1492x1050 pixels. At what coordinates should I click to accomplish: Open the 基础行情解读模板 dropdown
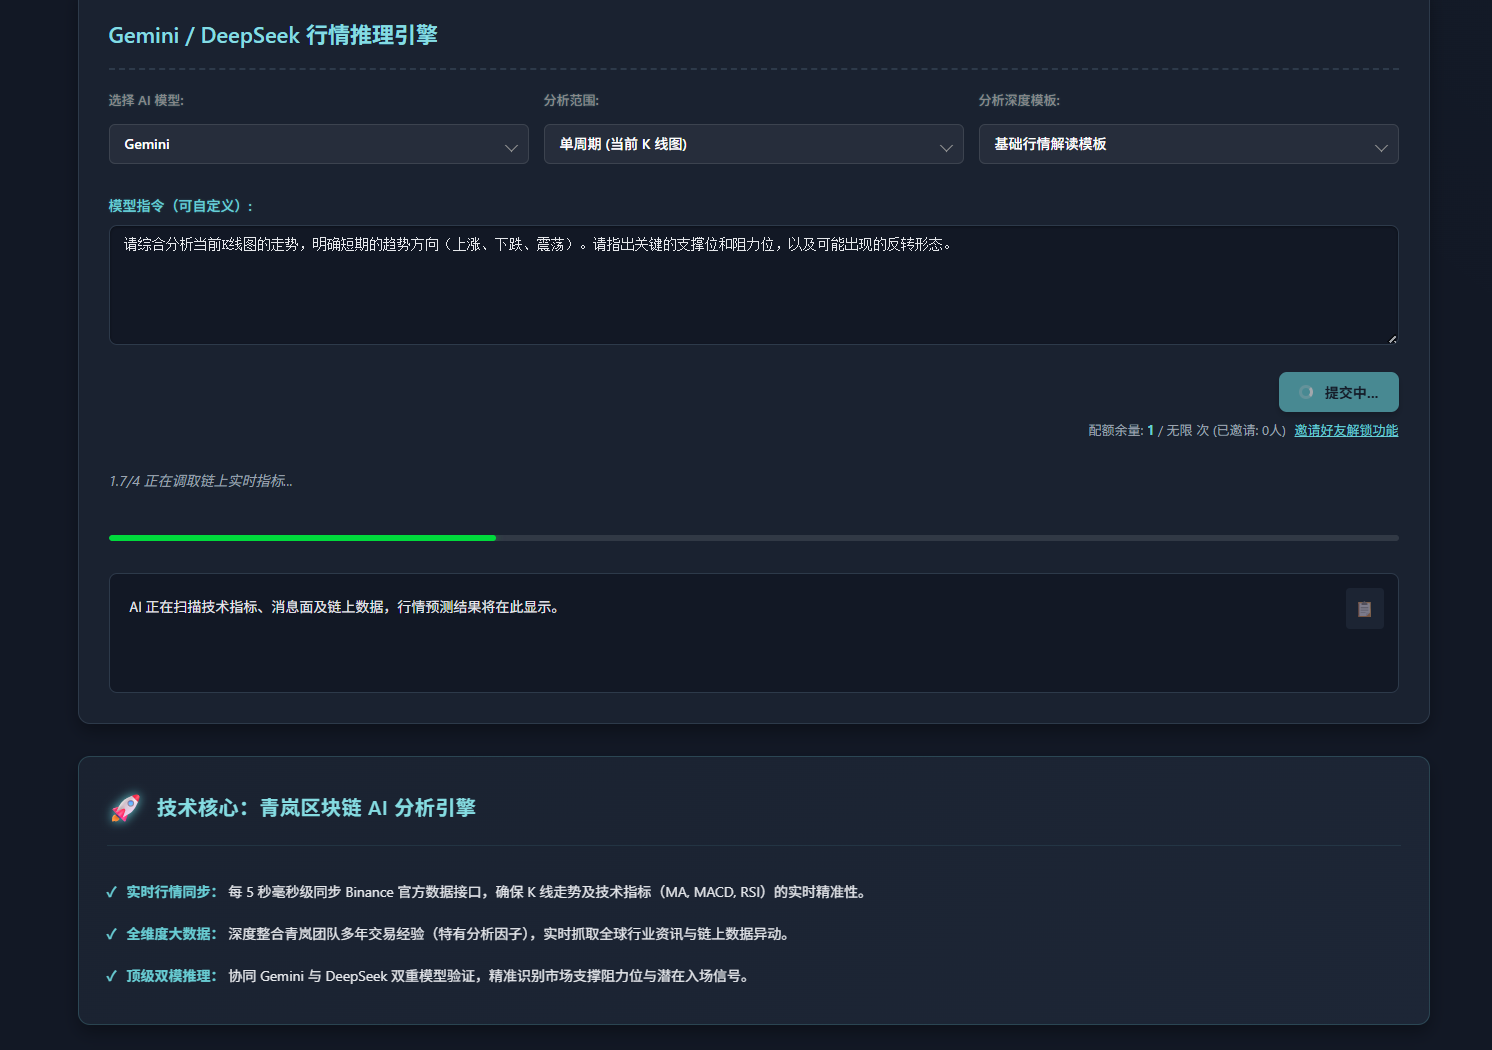1188,144
